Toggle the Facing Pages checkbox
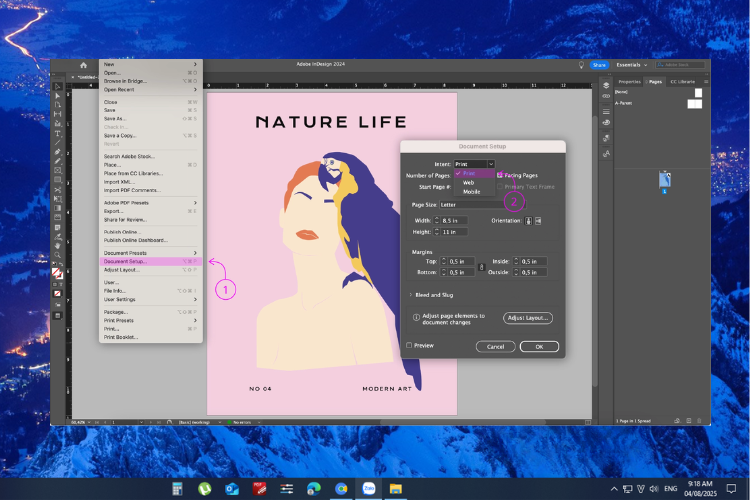 pyautogui.click(x=500, y=175)
